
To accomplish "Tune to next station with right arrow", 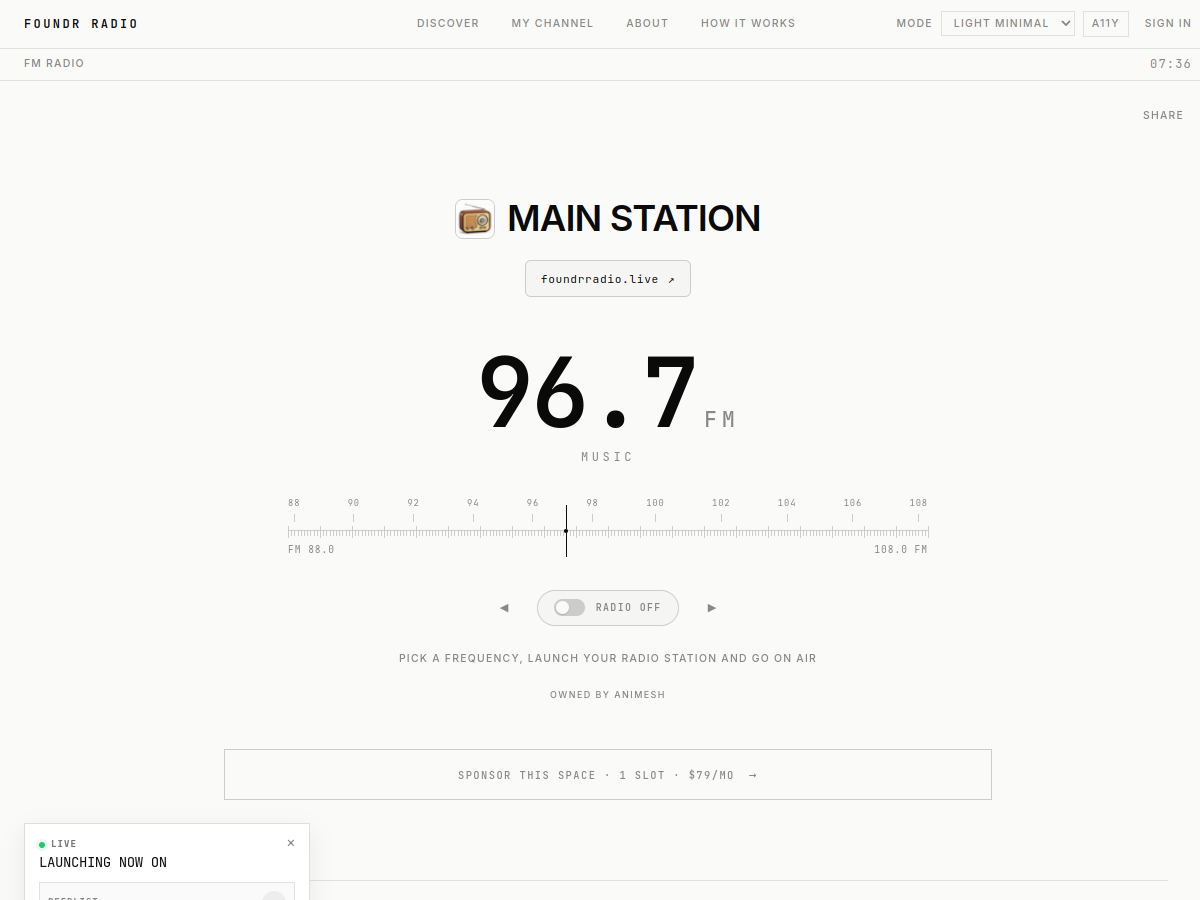I will click(x=712, y=608).
